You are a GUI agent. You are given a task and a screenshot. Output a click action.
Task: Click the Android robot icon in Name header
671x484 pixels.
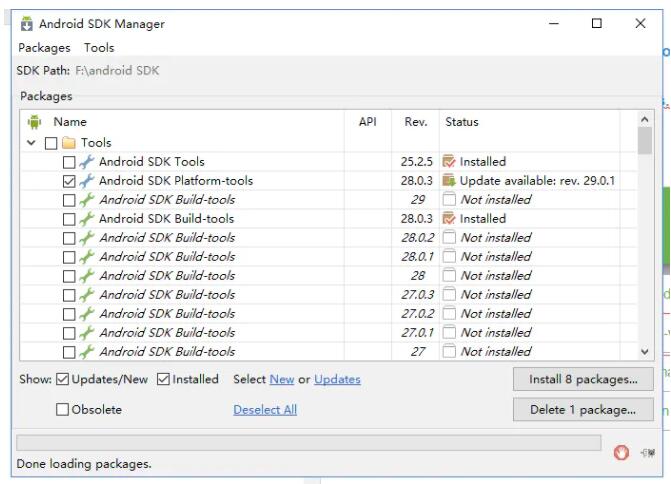tap(34, 122)
